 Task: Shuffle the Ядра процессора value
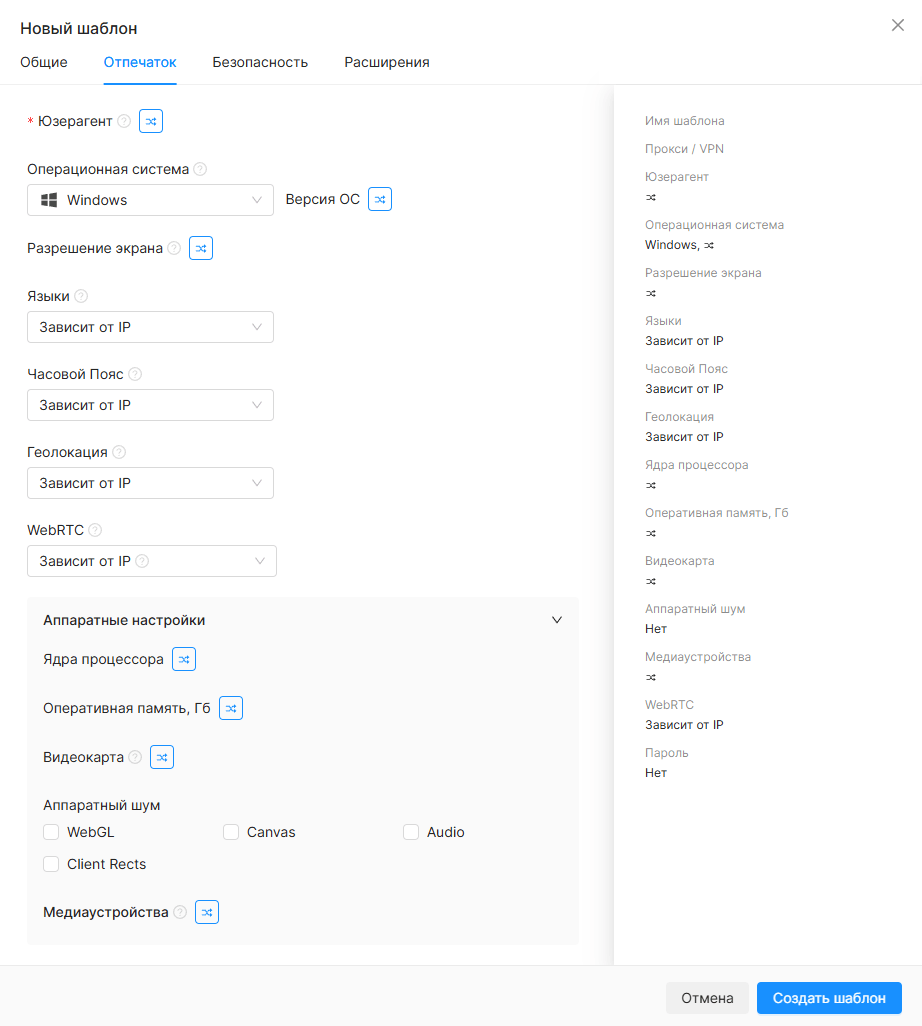184,659
